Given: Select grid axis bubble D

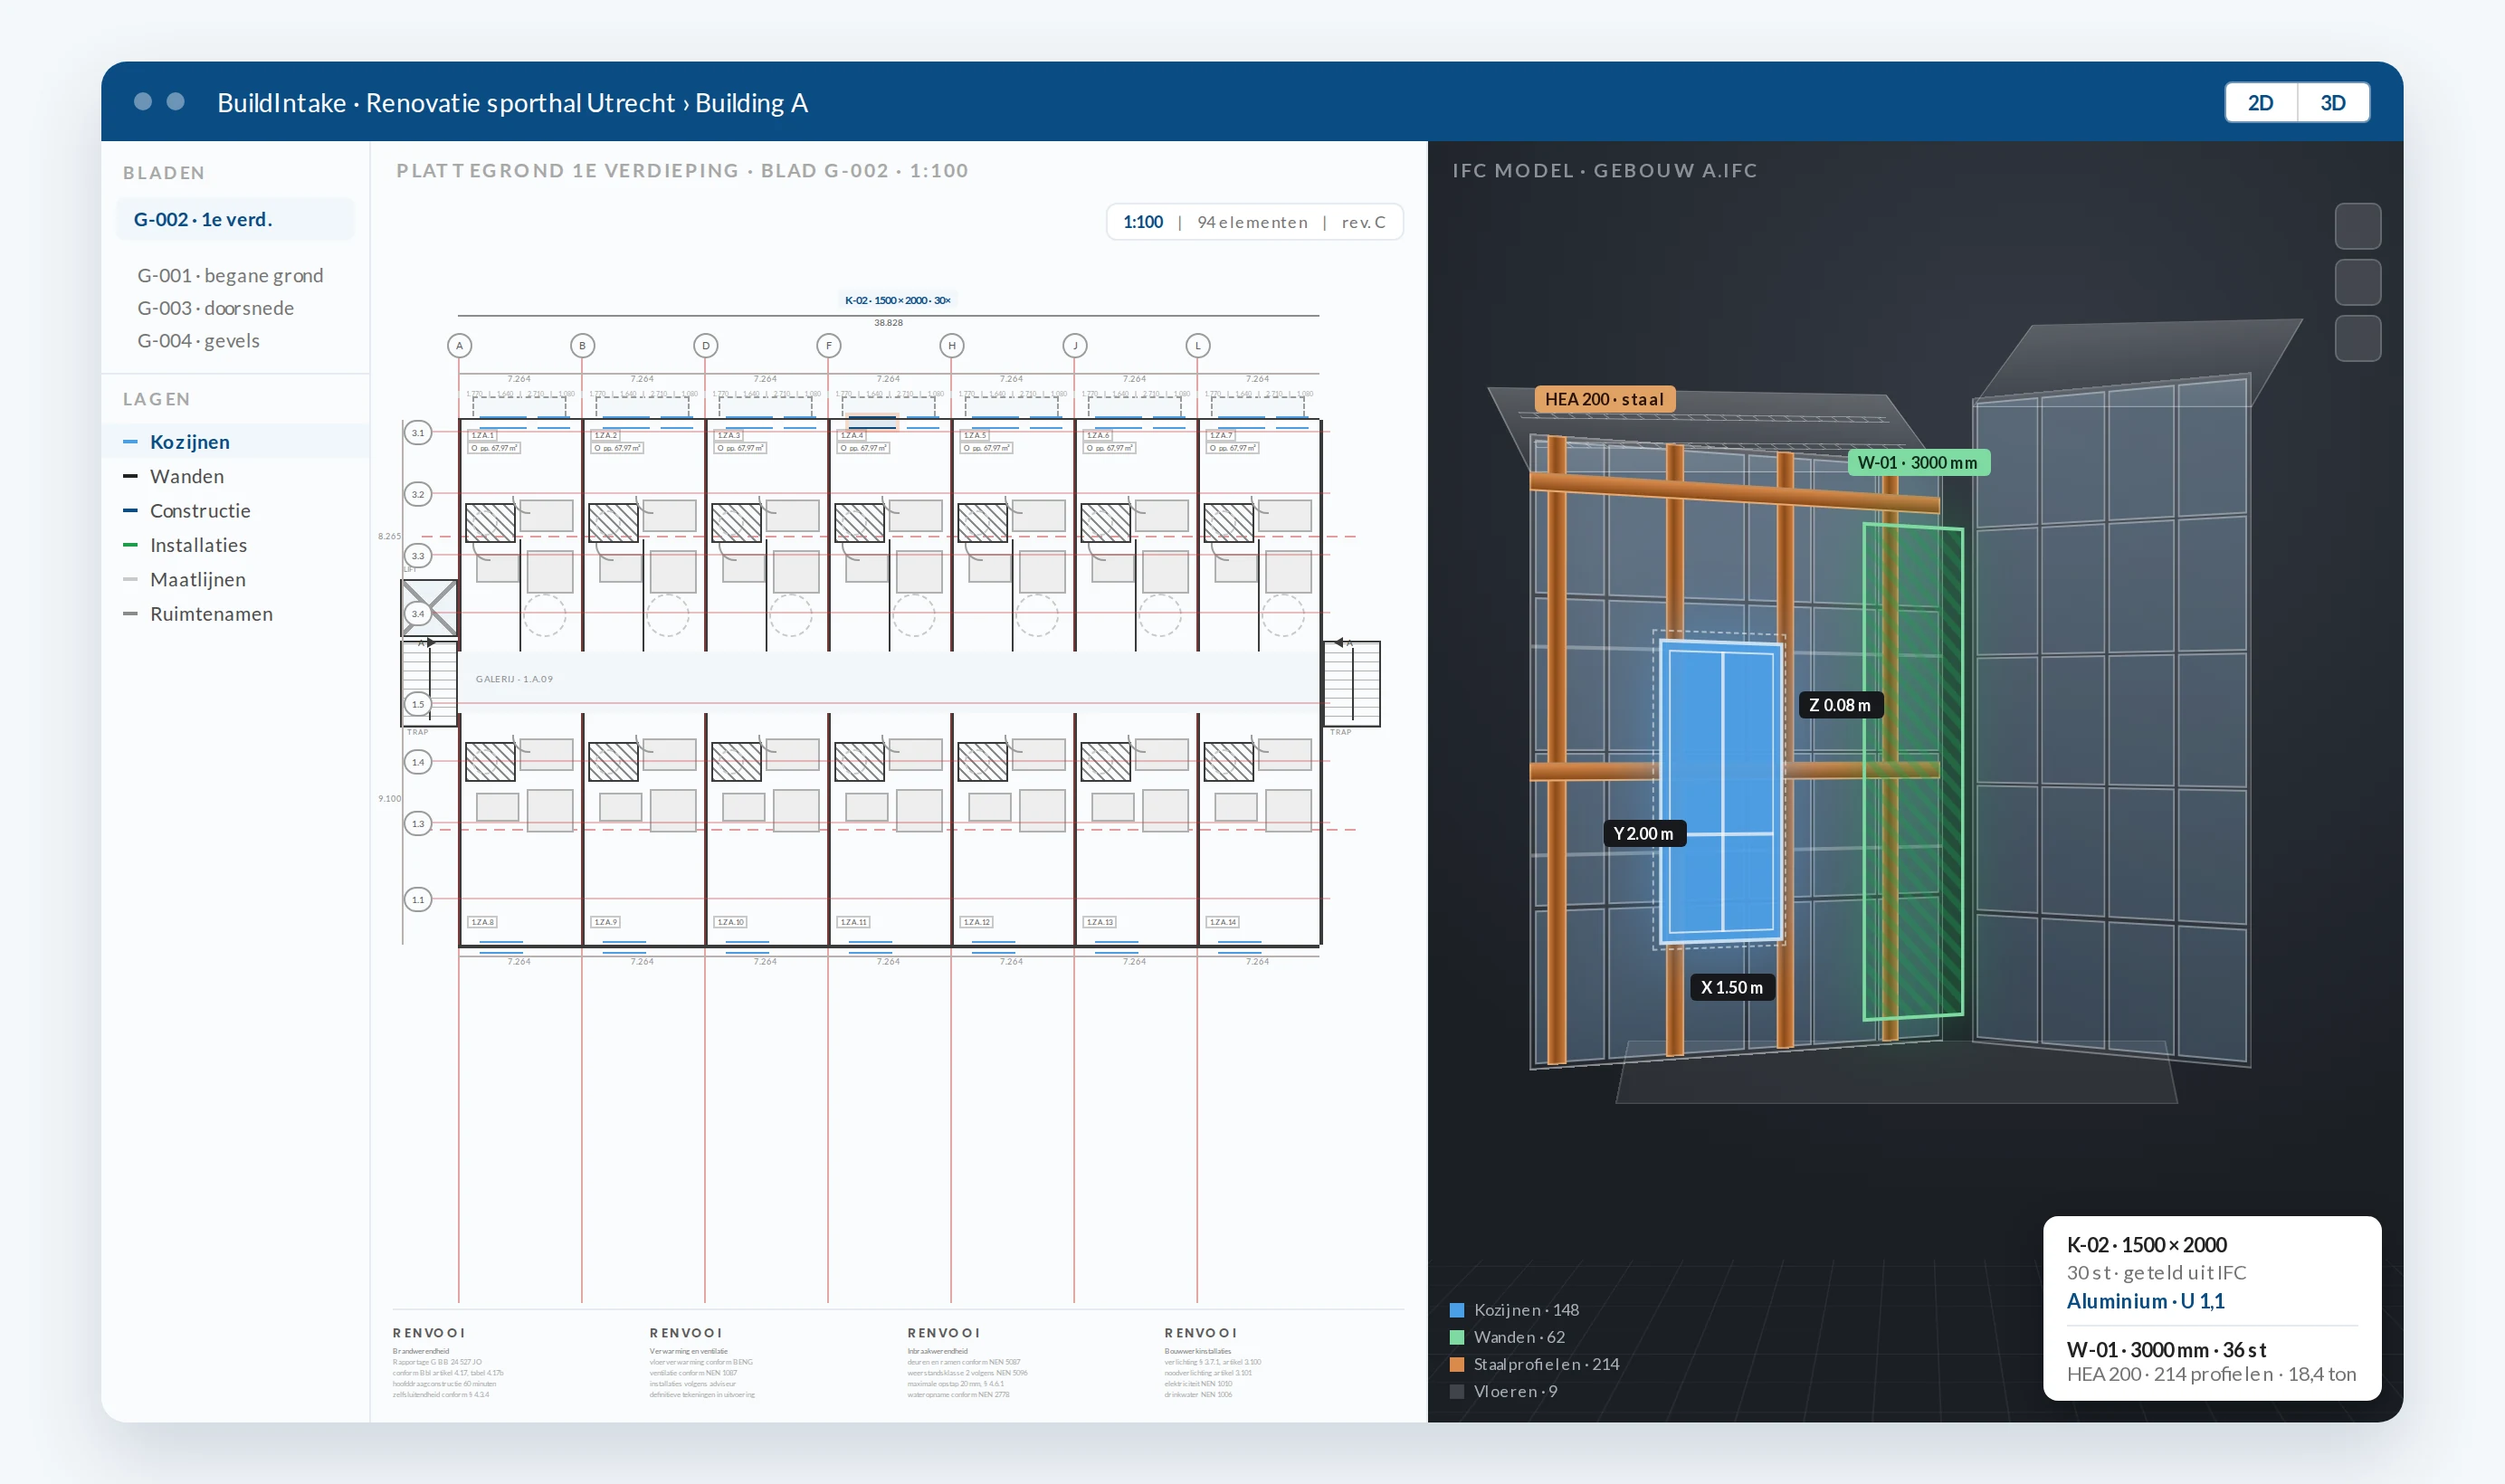Looking at the screenshot, I should click(x=705, y=346).
